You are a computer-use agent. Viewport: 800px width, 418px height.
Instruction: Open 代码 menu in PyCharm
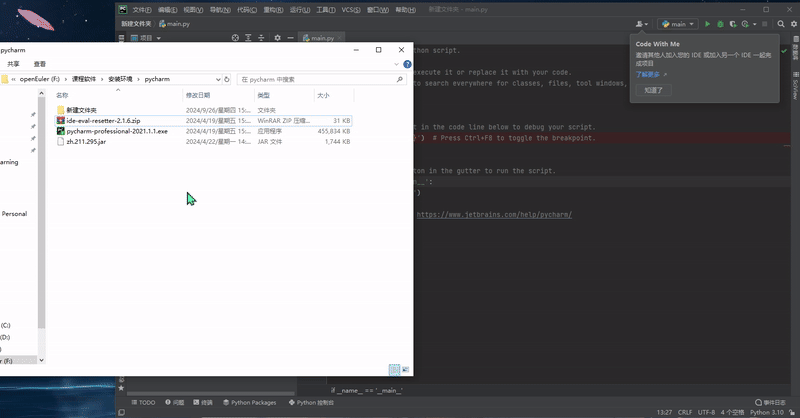click(x=247, y=10)
